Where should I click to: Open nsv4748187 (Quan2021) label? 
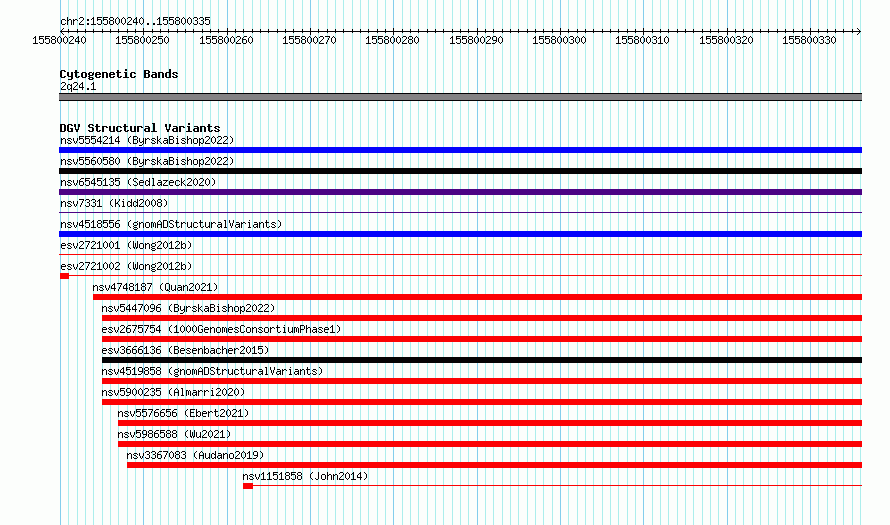(155, 287)
